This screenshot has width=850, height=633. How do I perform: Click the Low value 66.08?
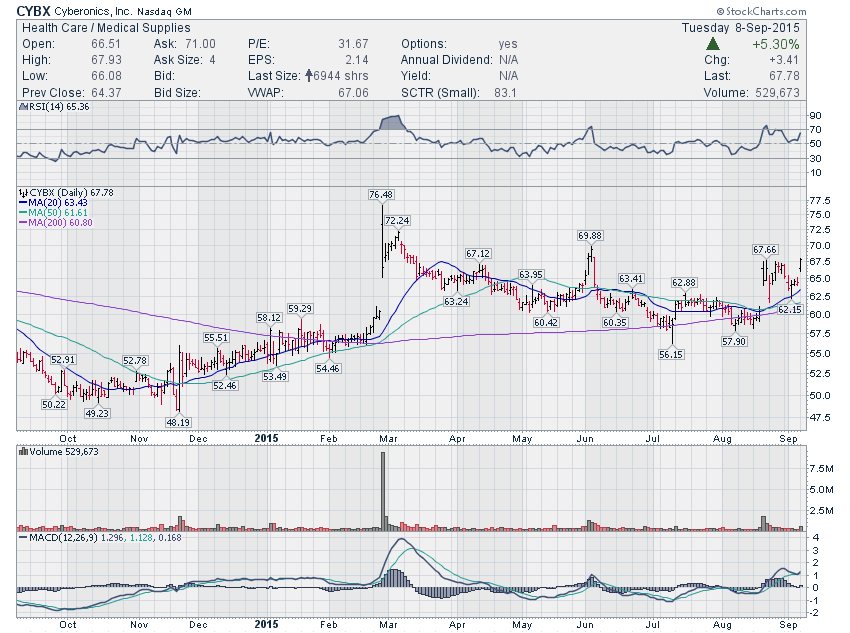tap(106, 76)
